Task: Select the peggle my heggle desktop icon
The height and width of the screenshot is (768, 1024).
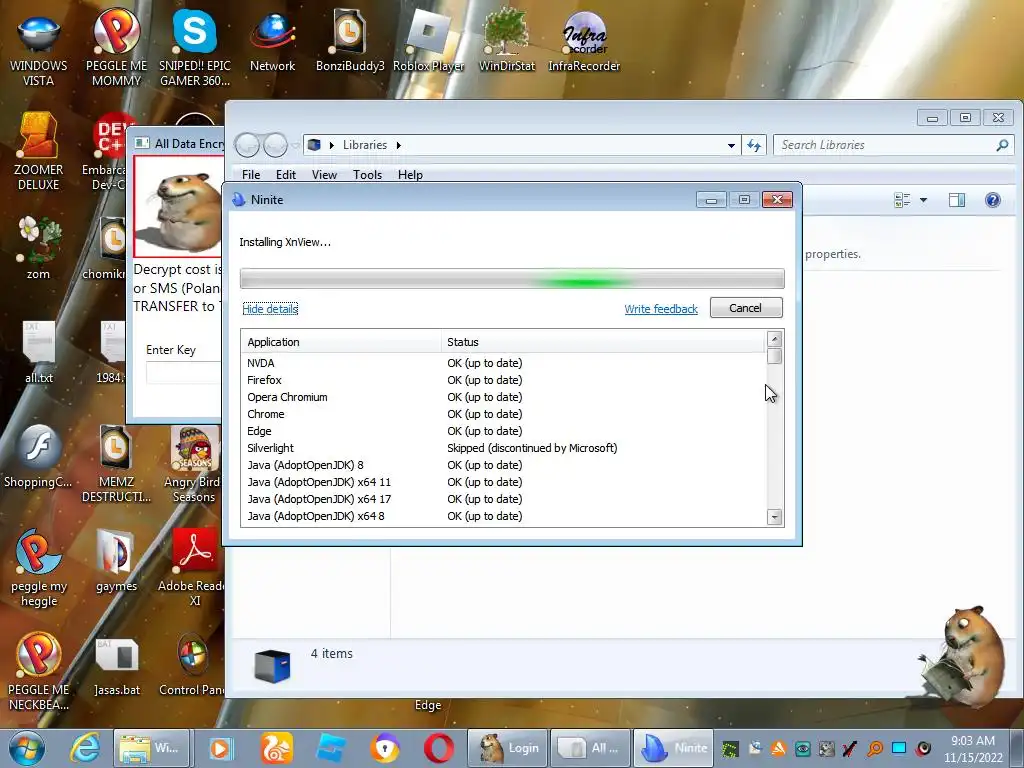Action: (x=39, y=568)
